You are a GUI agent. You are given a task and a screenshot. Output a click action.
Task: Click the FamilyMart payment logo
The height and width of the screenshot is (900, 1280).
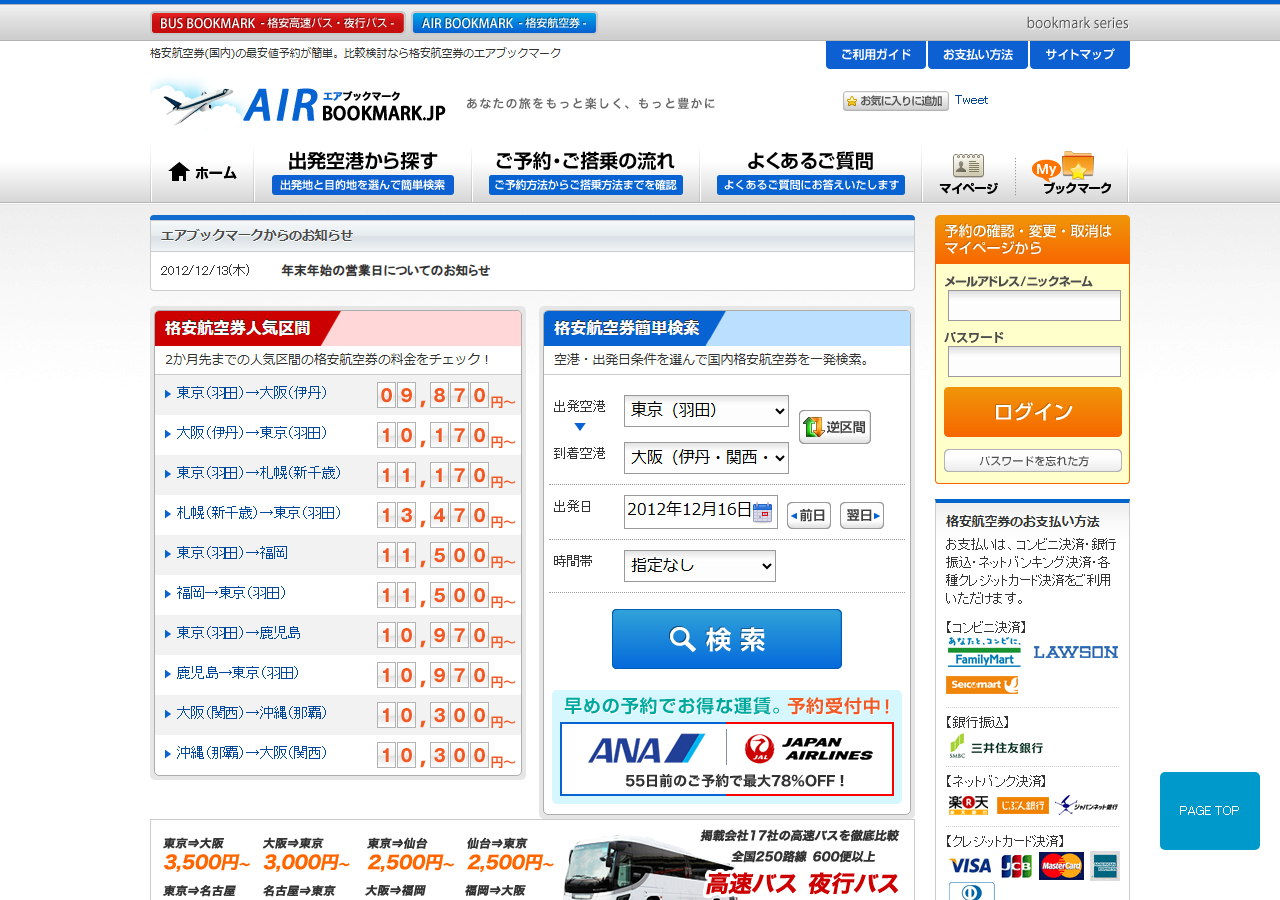coord(984,652)
